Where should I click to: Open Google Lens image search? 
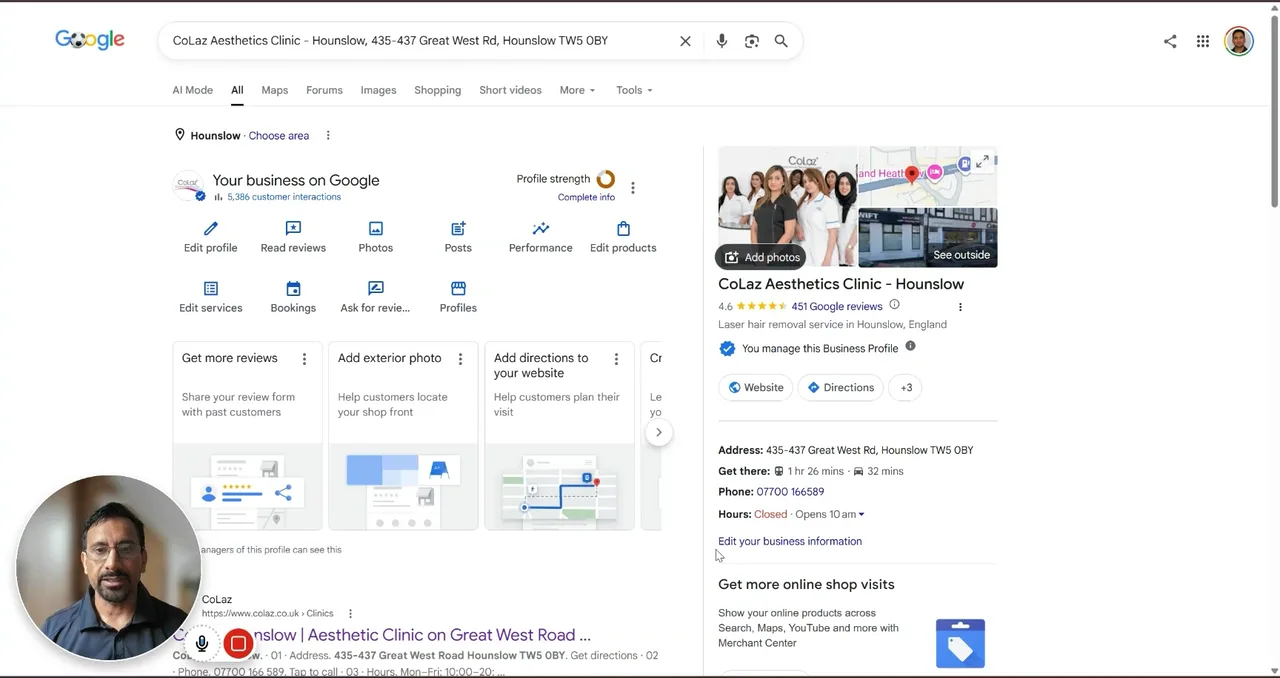[752, 41]
